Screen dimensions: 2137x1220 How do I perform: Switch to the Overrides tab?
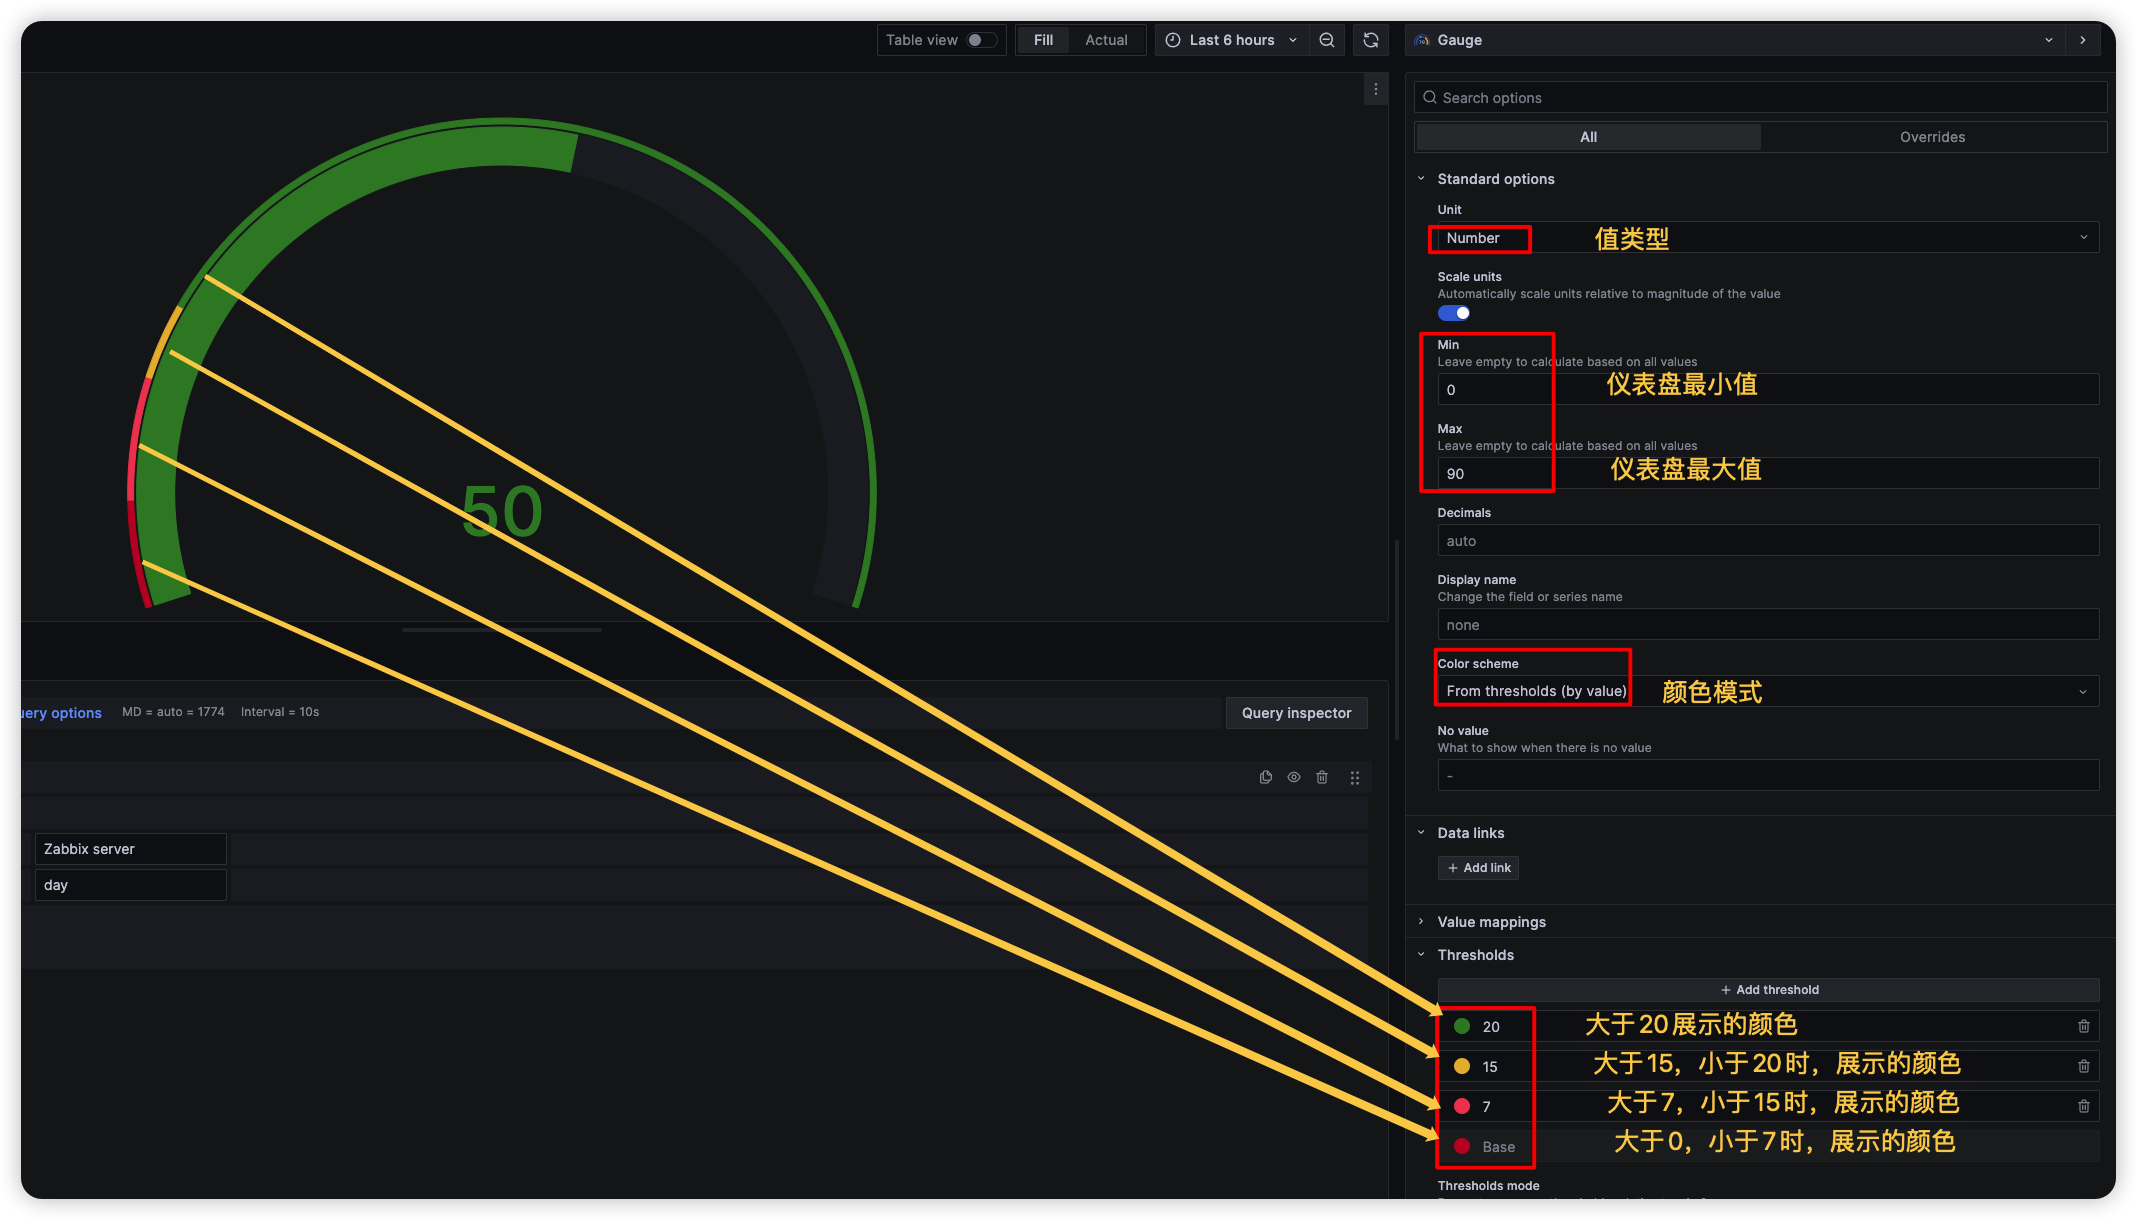pyautogui.click(x=1932, y=137)
